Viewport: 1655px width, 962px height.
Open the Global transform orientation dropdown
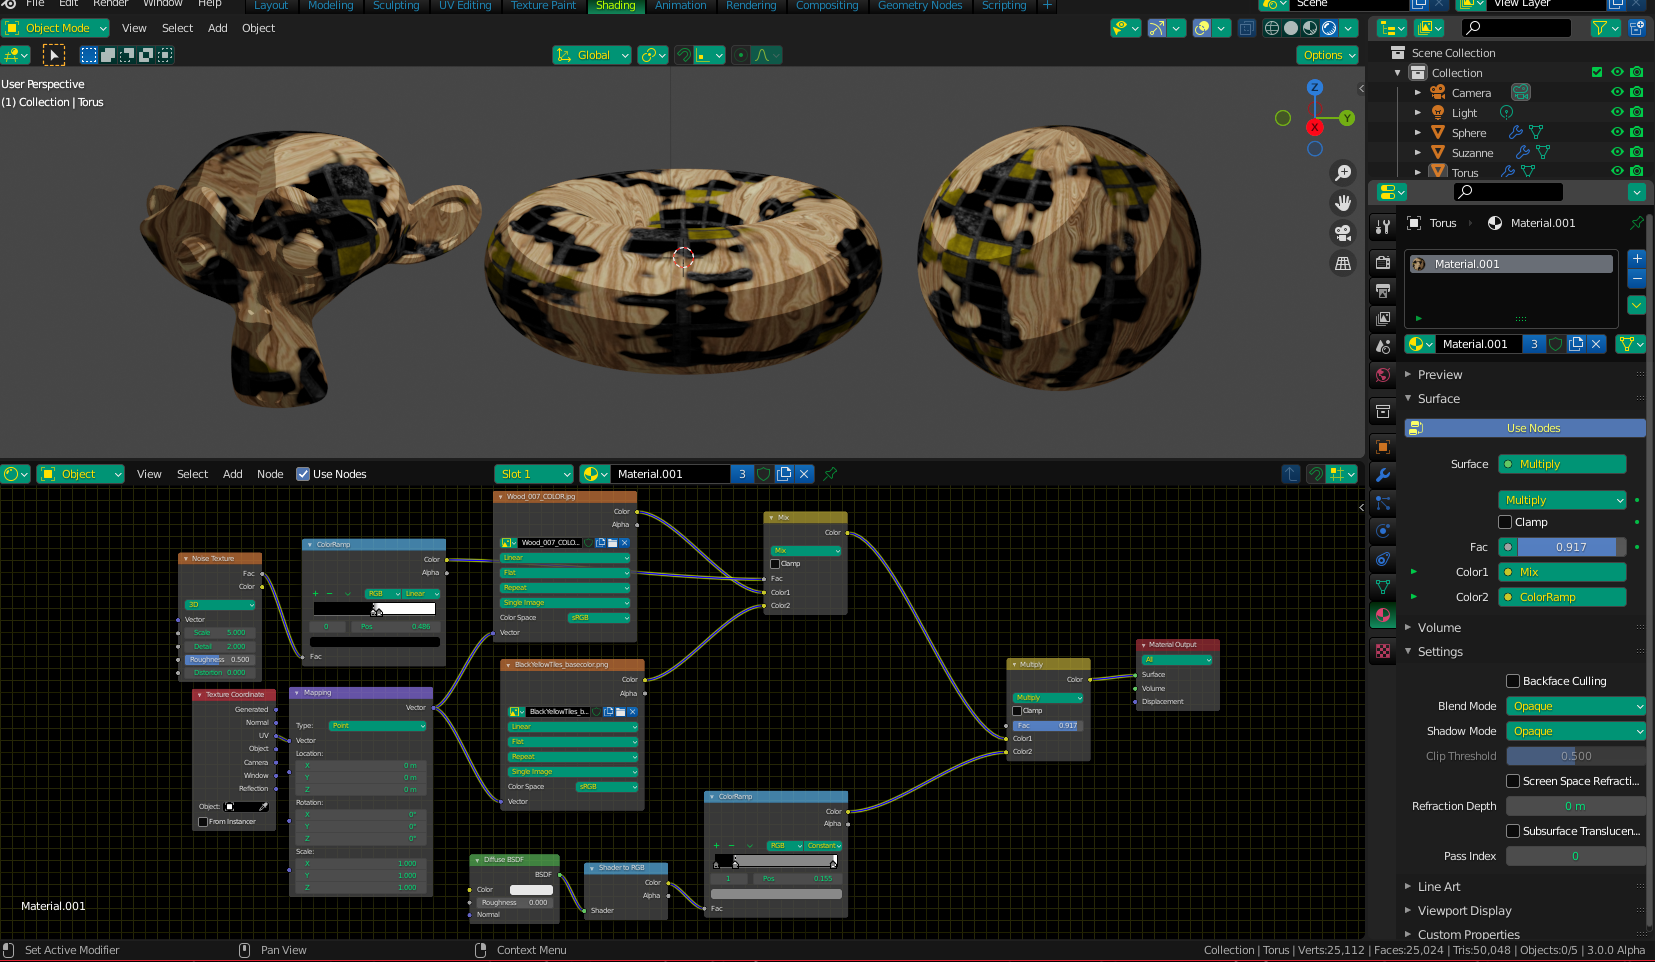(592, 55)
